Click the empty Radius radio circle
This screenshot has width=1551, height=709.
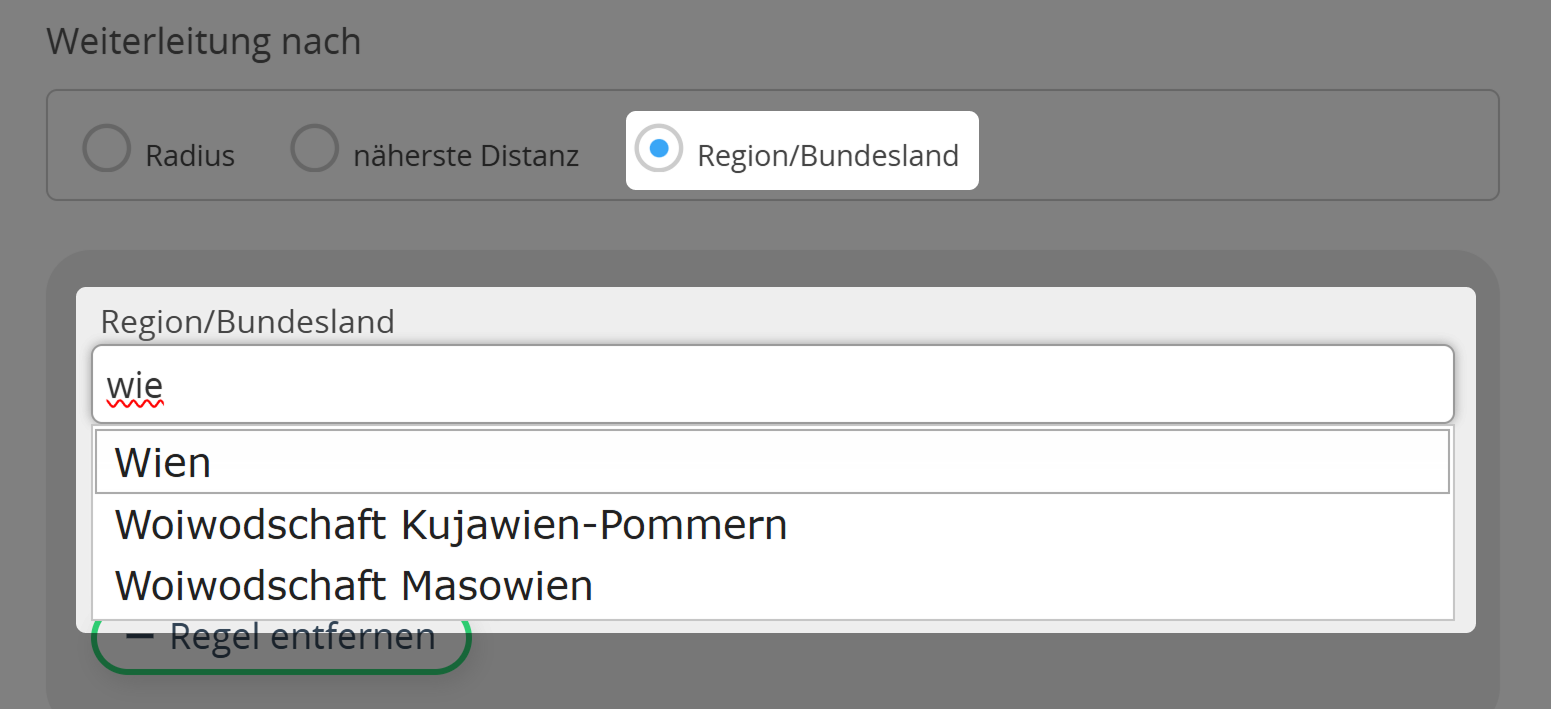[x=106, y=148]
